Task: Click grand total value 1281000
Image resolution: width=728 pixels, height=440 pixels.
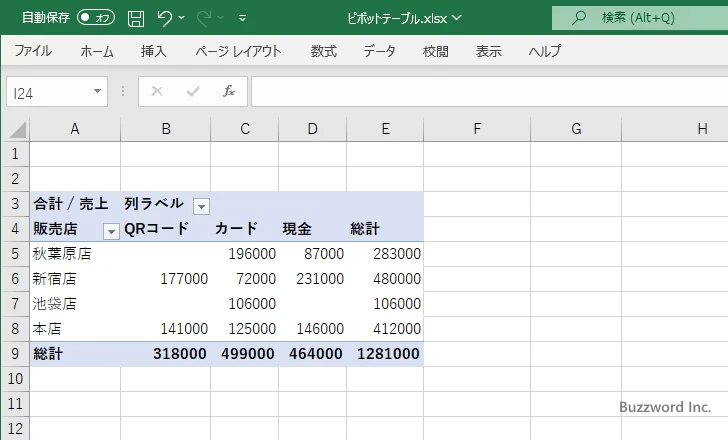Action: (x=385, y=354)
